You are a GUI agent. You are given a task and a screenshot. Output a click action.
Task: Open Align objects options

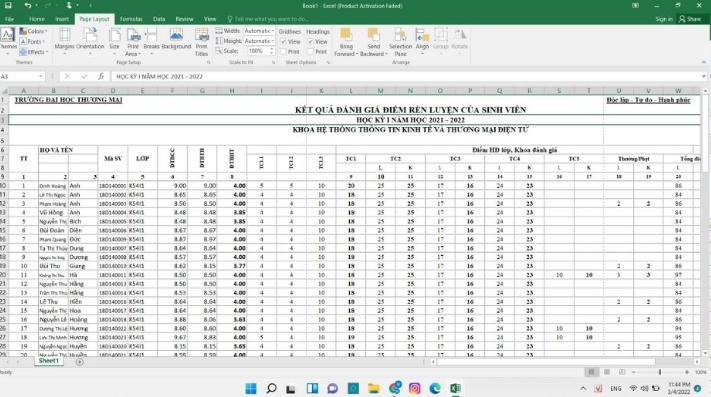[422, 40]
